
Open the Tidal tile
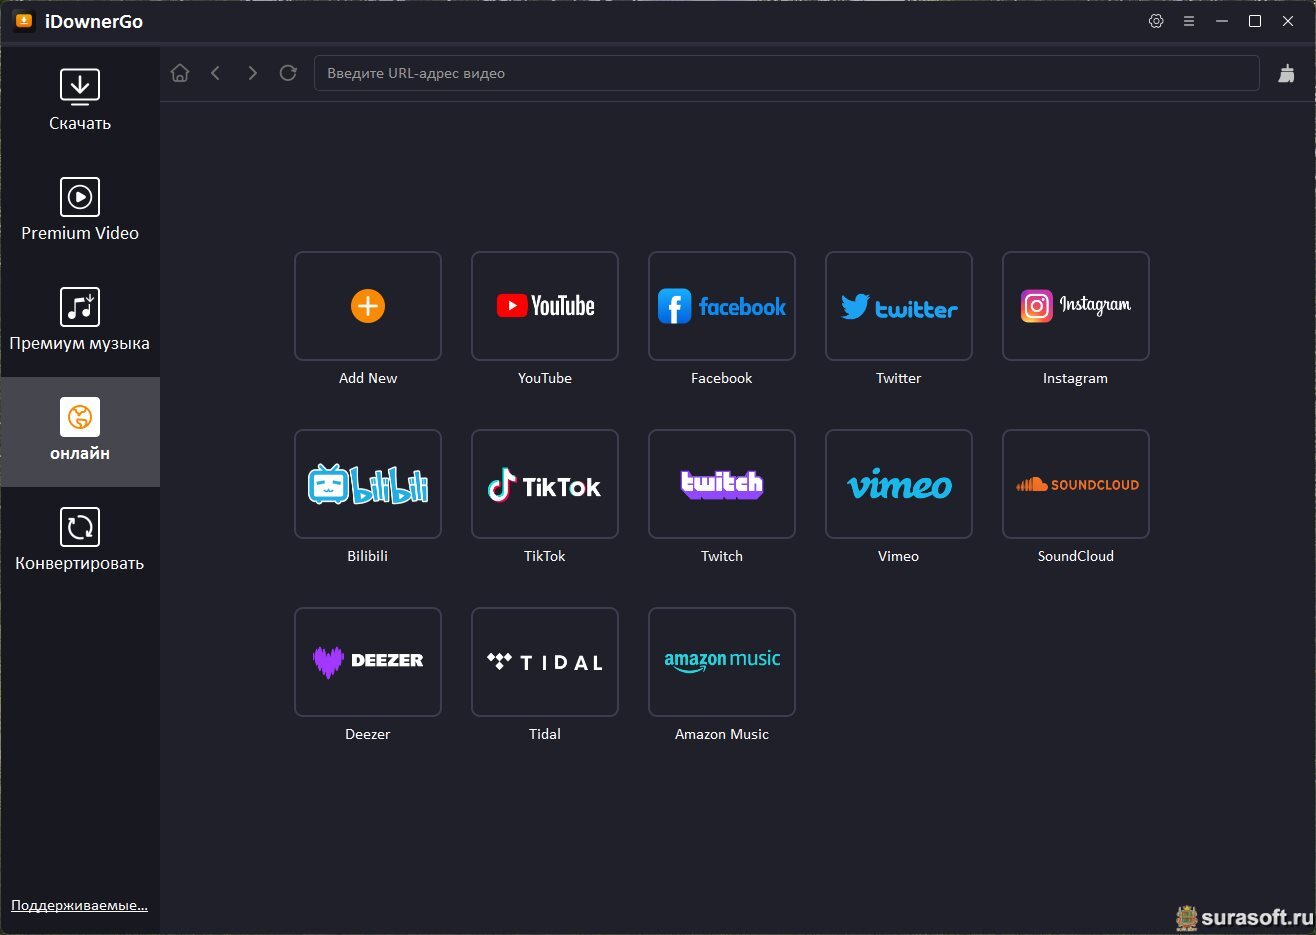(x=545, y=662)
